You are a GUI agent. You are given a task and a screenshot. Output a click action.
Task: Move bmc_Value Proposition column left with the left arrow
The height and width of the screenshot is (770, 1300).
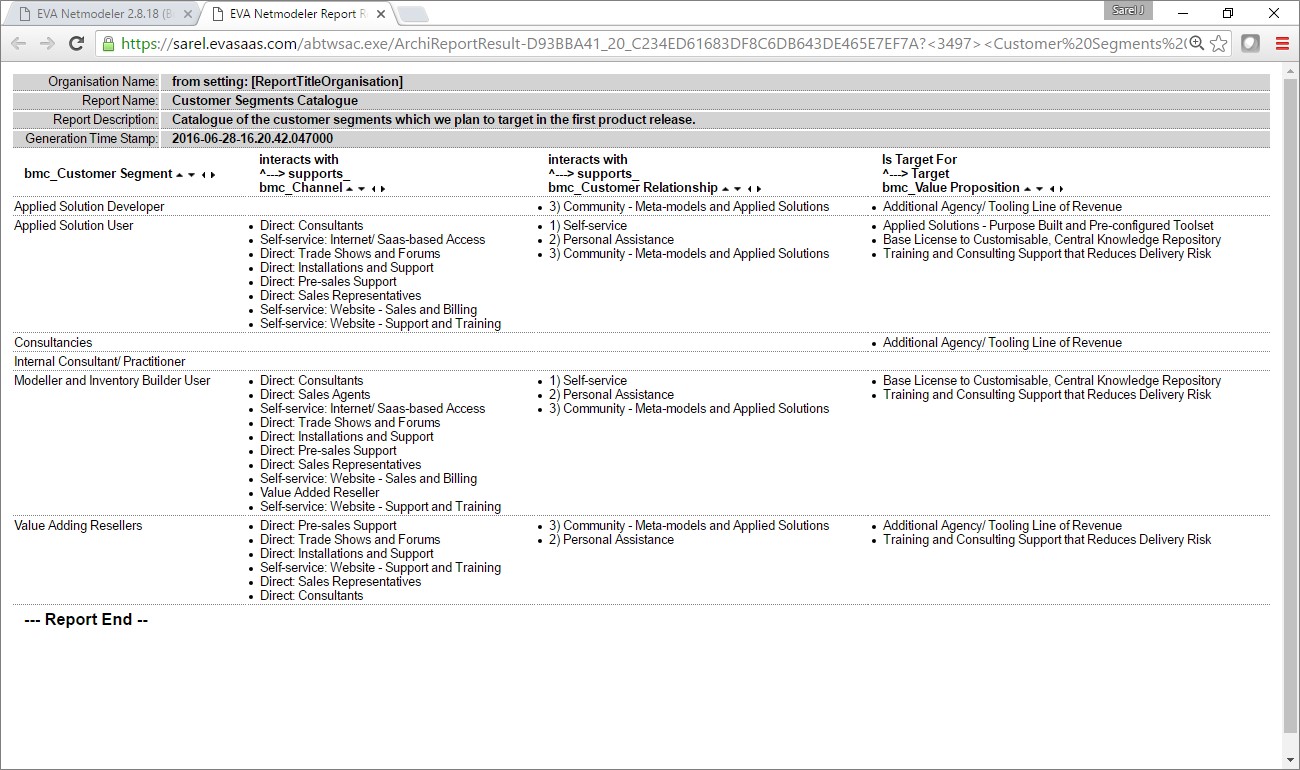(1051, 189)
